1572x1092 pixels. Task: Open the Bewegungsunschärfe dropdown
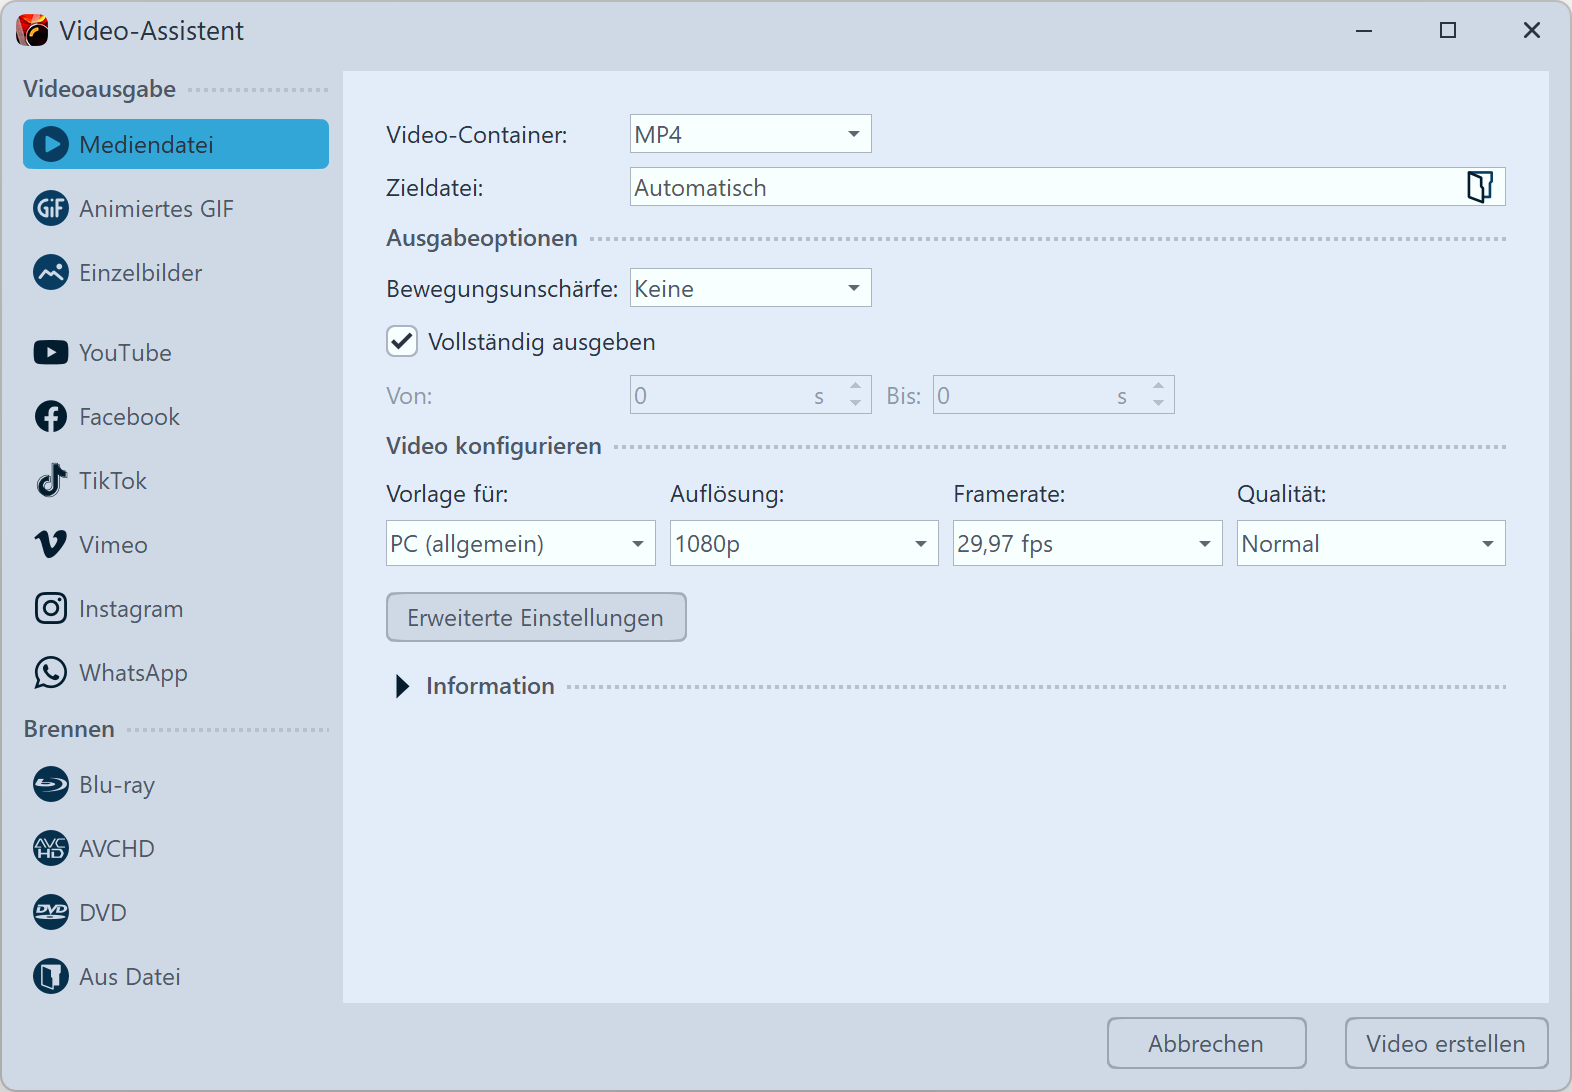coord(750,289)
